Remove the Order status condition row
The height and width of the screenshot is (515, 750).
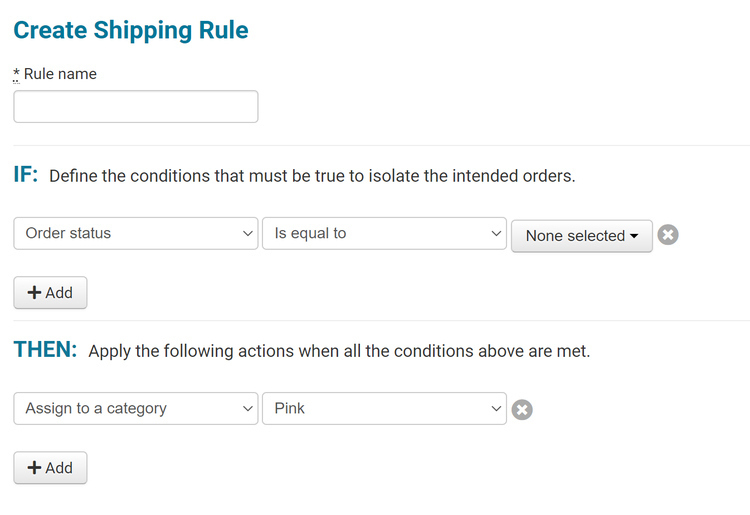coord(668,235)
